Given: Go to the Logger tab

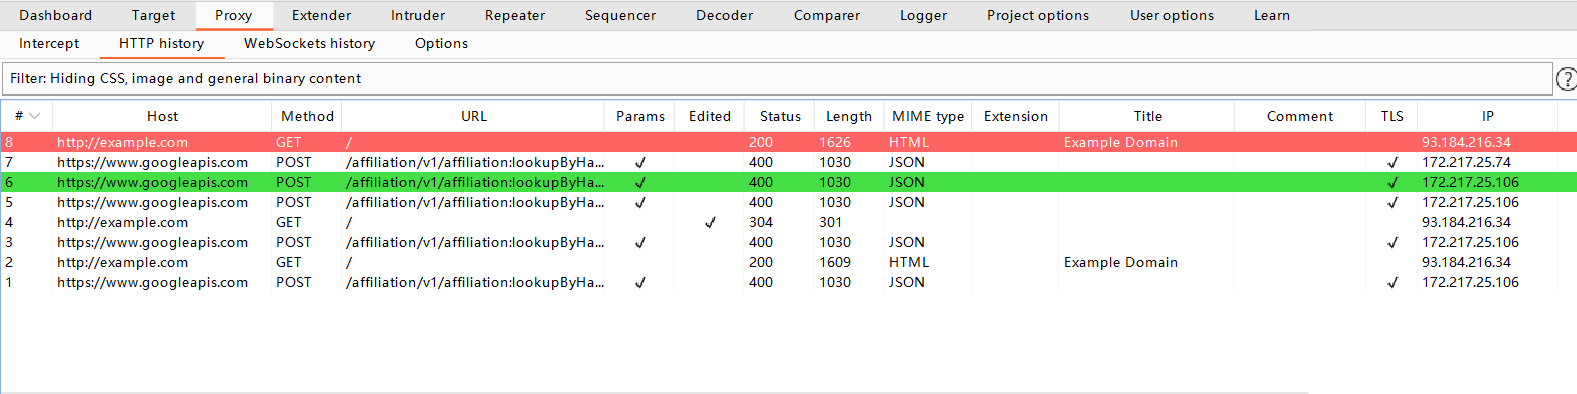Looking at the screenshot, I should pyautogui.click(x=923, y=15).
